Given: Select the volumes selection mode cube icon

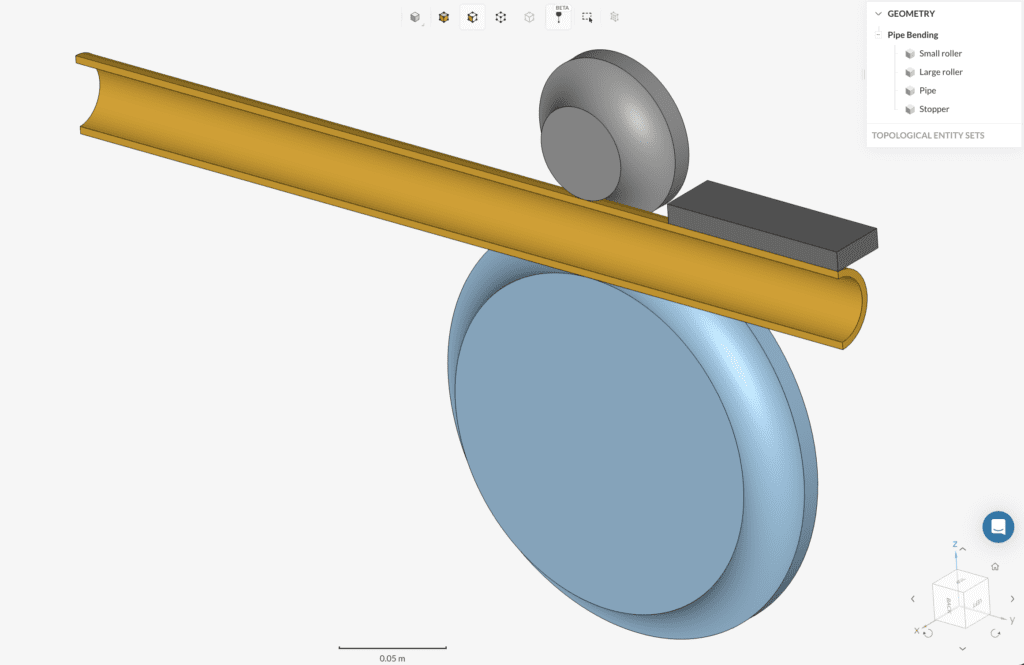Looking at the screenshot, I should pos(443,17).
